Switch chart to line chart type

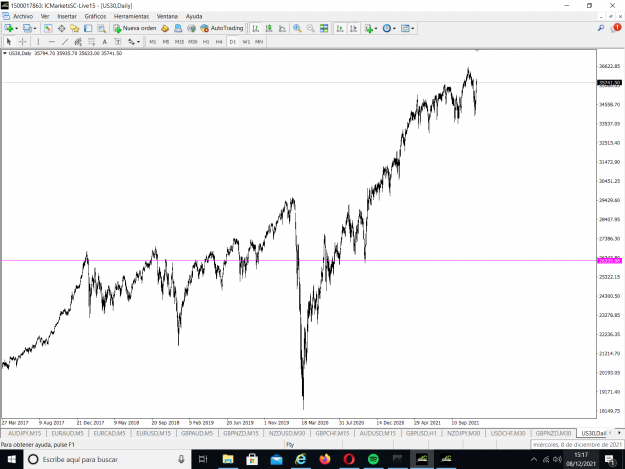tap(282, 28)
